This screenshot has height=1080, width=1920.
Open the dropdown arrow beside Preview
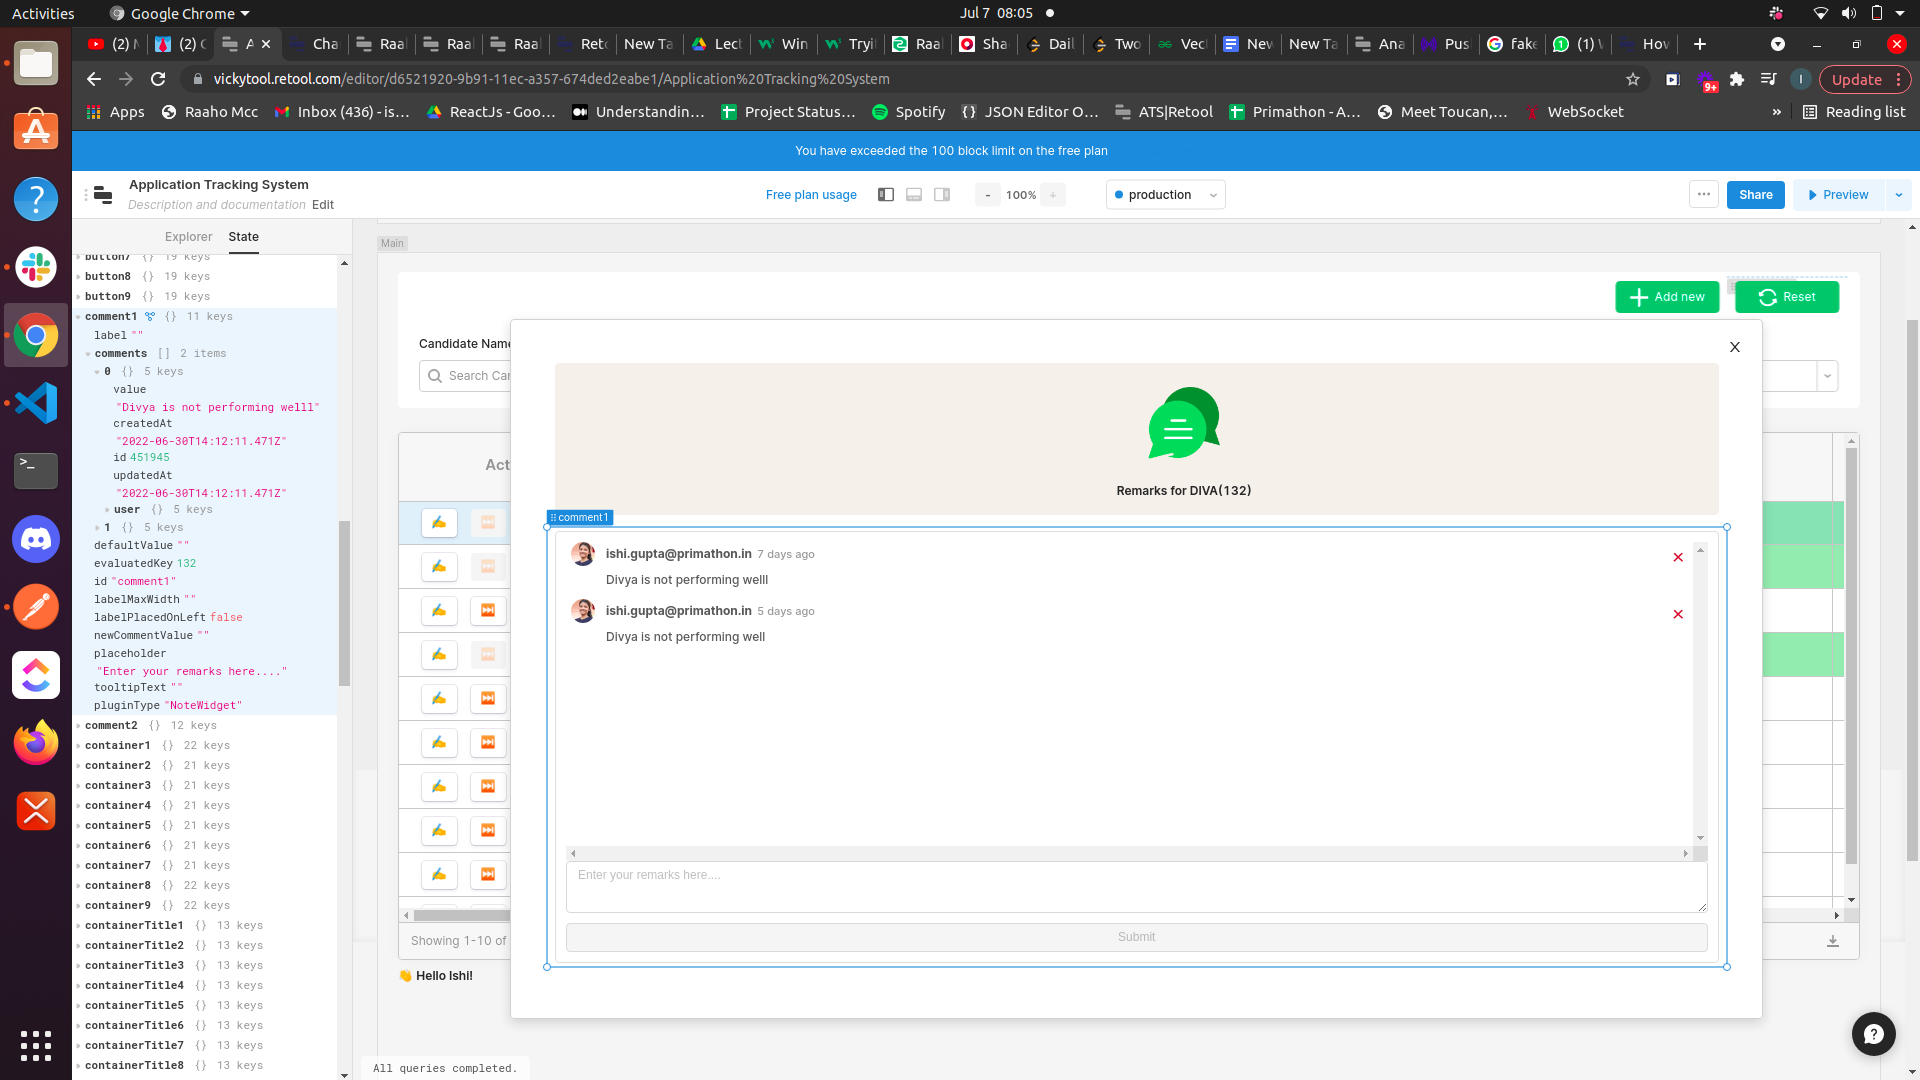tap(1898, 195)
